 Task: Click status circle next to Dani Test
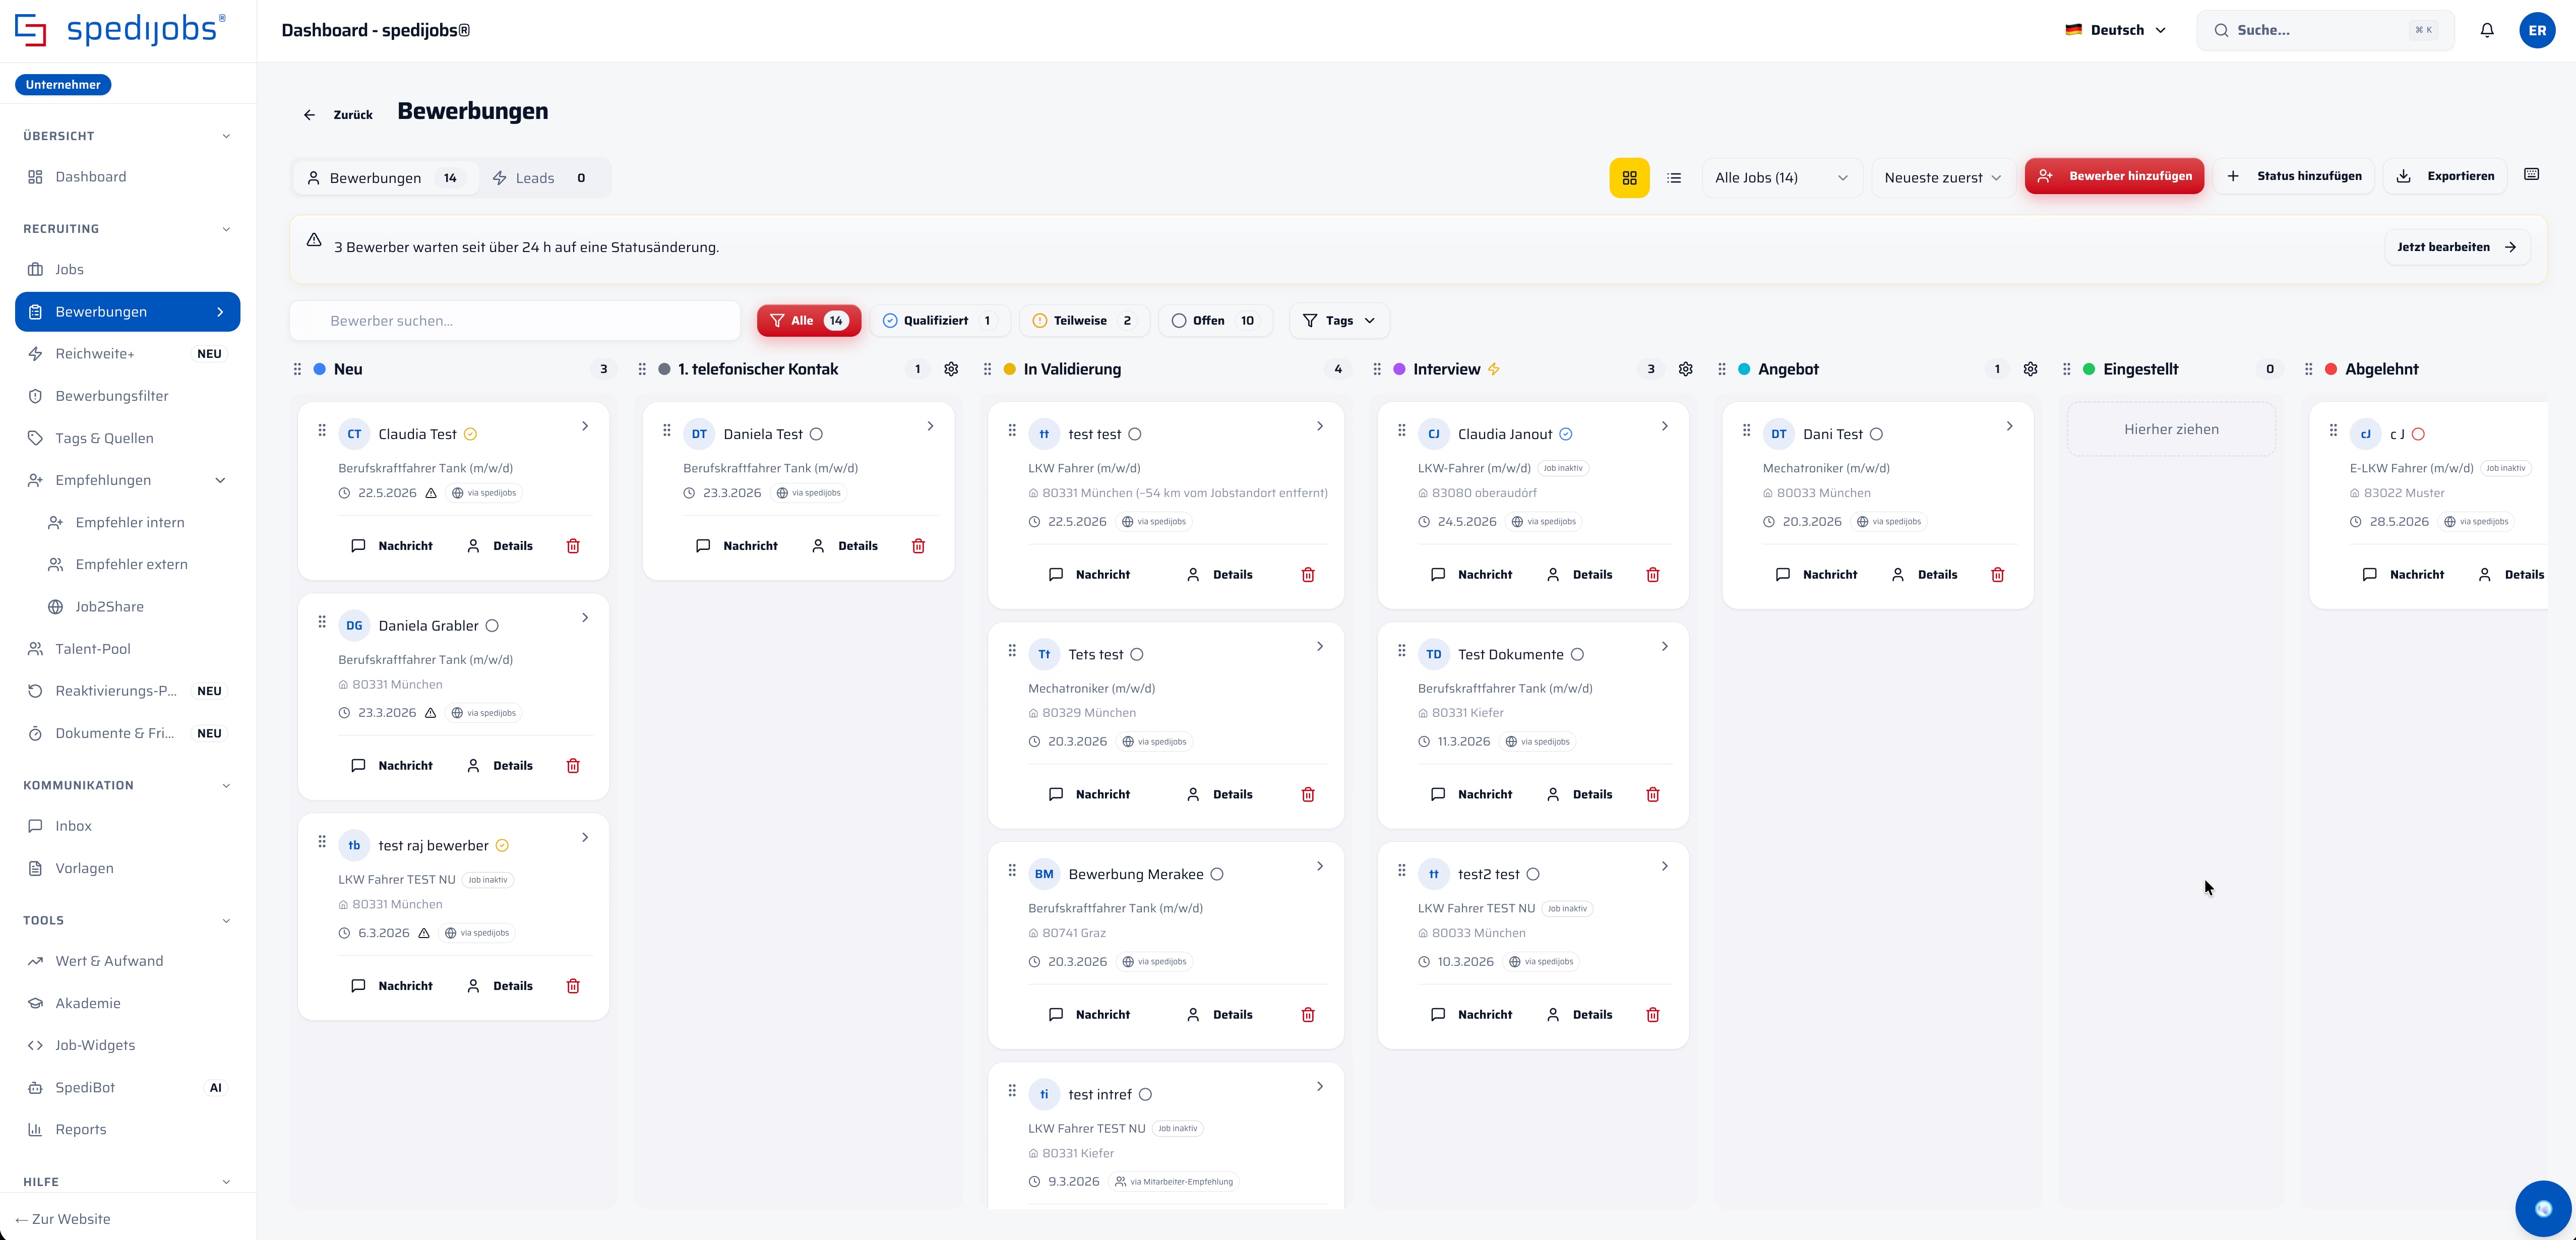pos(1876,434)
